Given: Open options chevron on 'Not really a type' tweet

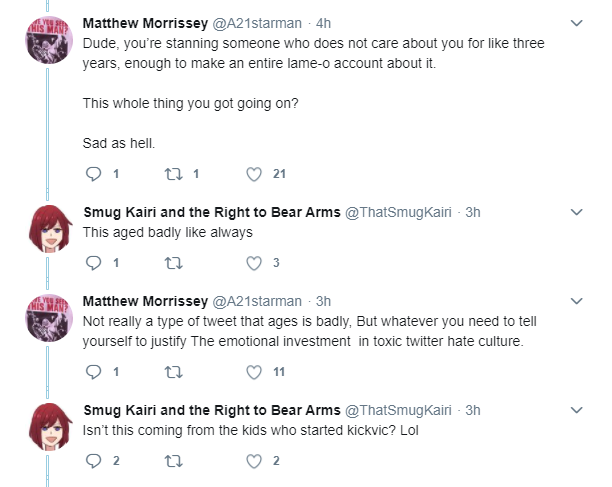Looking at the screenshot, I should click(576, 301).
